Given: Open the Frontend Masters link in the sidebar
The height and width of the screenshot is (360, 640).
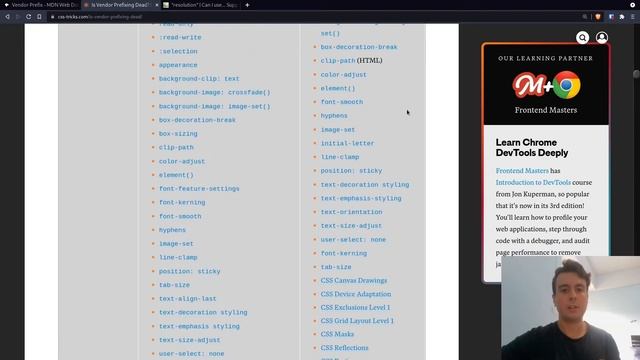Looking at the screenshot, I should click(522, 170).
